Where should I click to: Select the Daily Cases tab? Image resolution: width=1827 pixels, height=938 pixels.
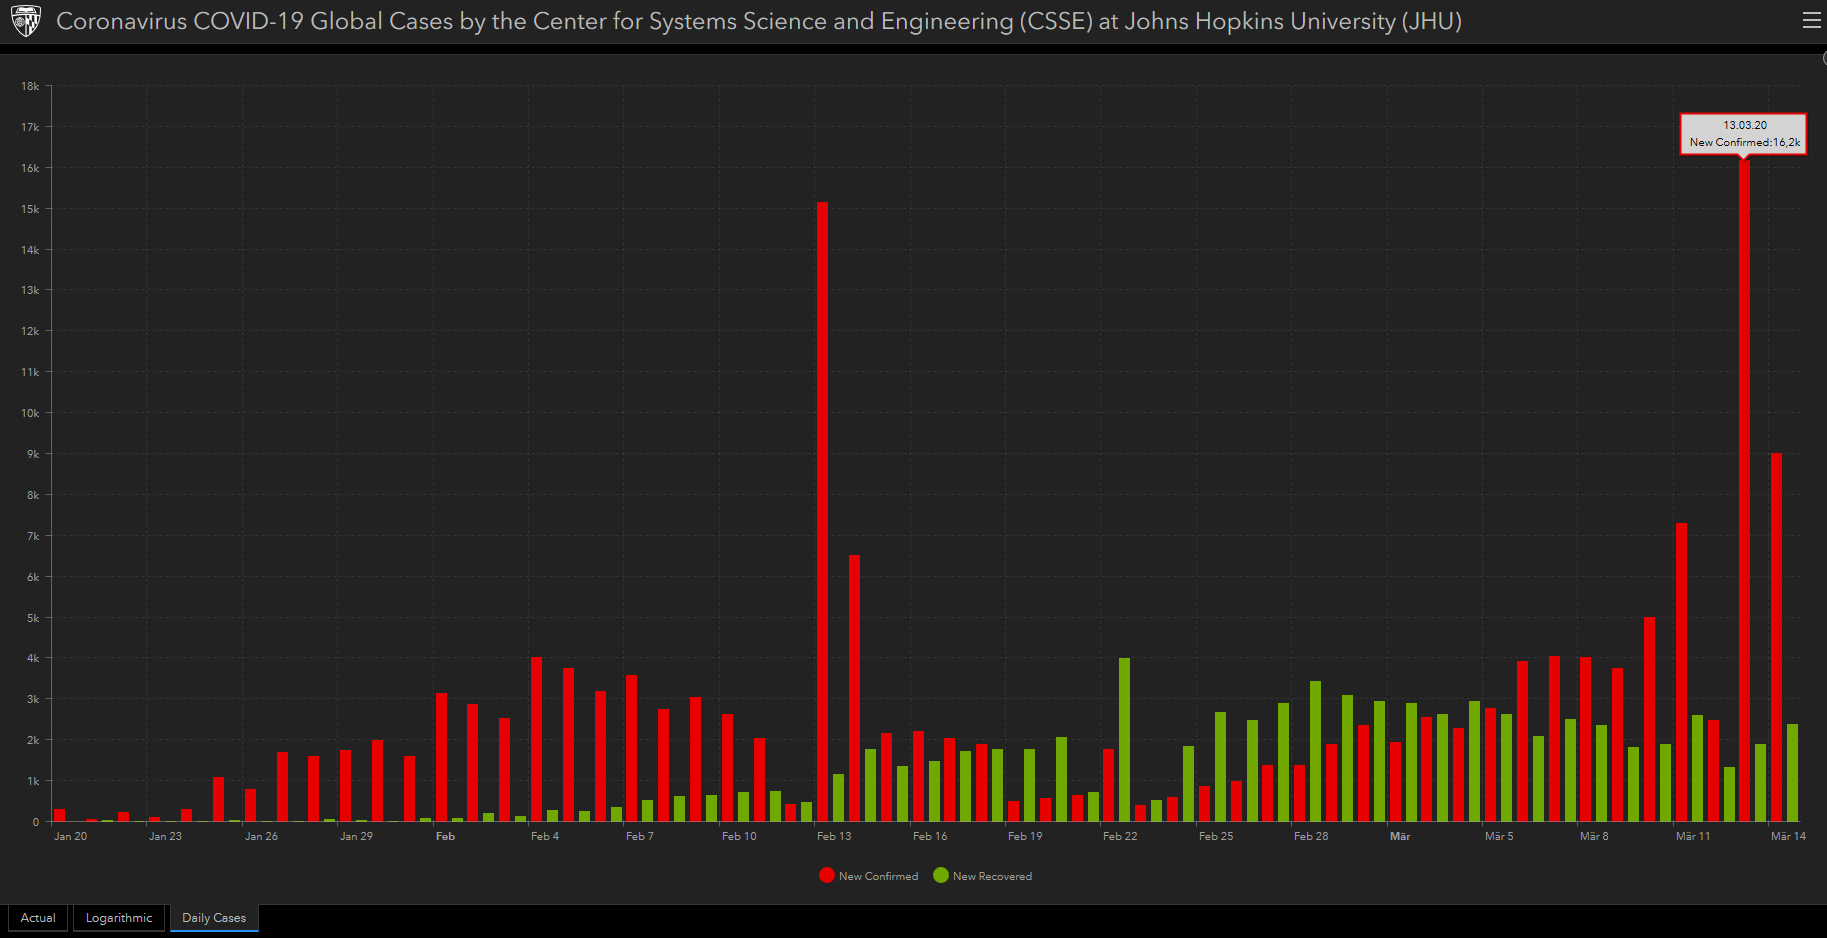pyautogui.click(x=214, y=918)
